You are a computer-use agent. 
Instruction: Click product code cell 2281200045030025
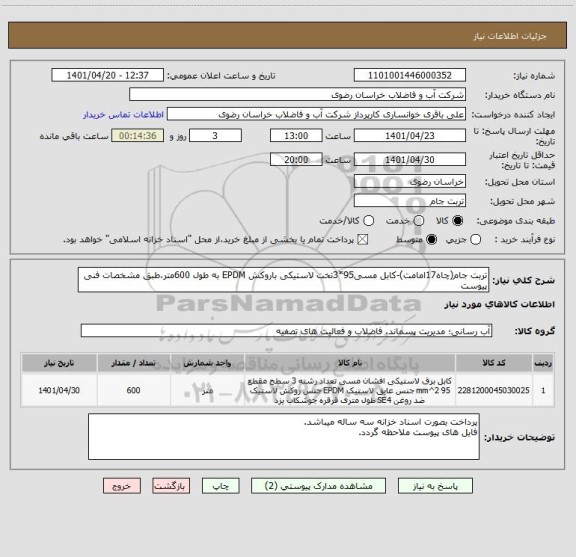pos(494,390)
